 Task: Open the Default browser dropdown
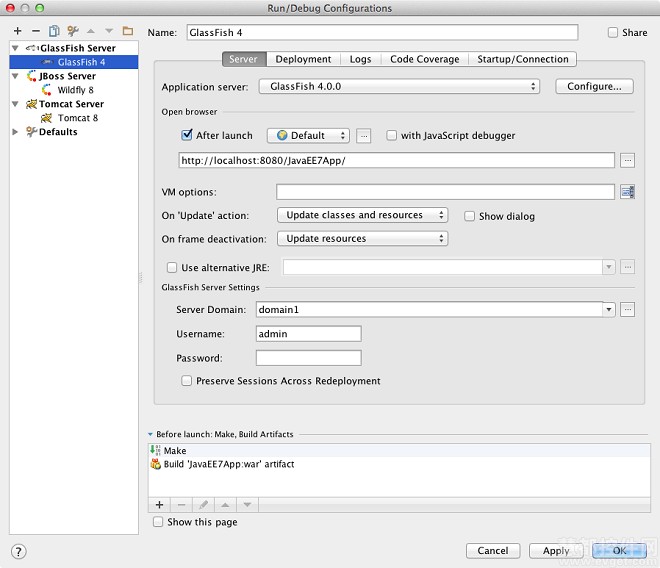(308, 136)
